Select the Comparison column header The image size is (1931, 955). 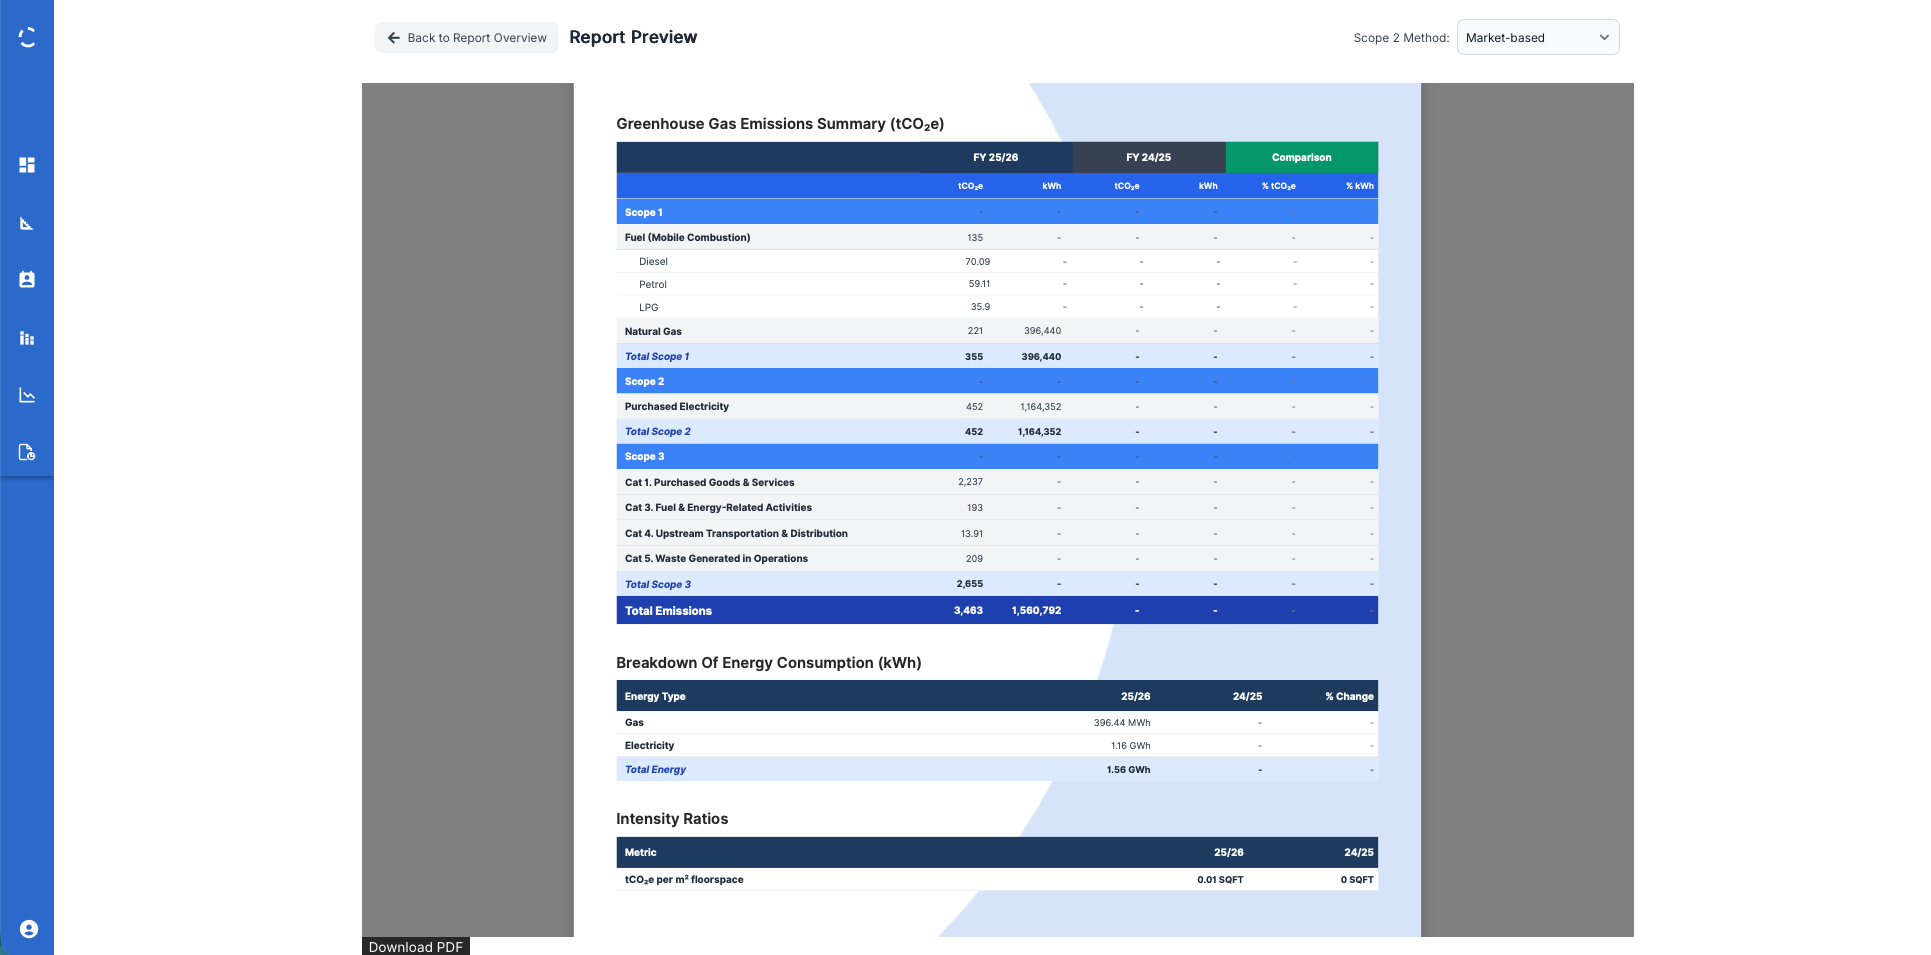[1301, 157]
